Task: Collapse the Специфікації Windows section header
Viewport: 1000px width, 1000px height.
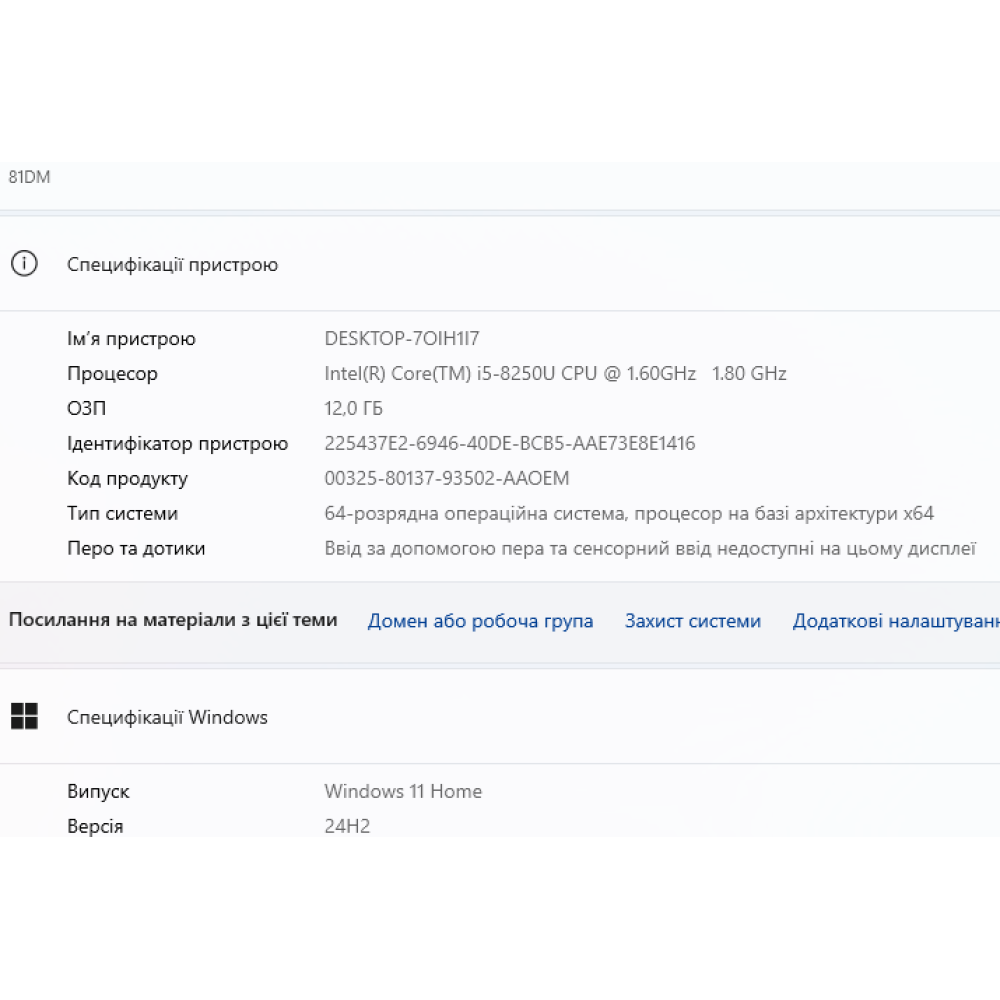Action: tap(167, 717)
